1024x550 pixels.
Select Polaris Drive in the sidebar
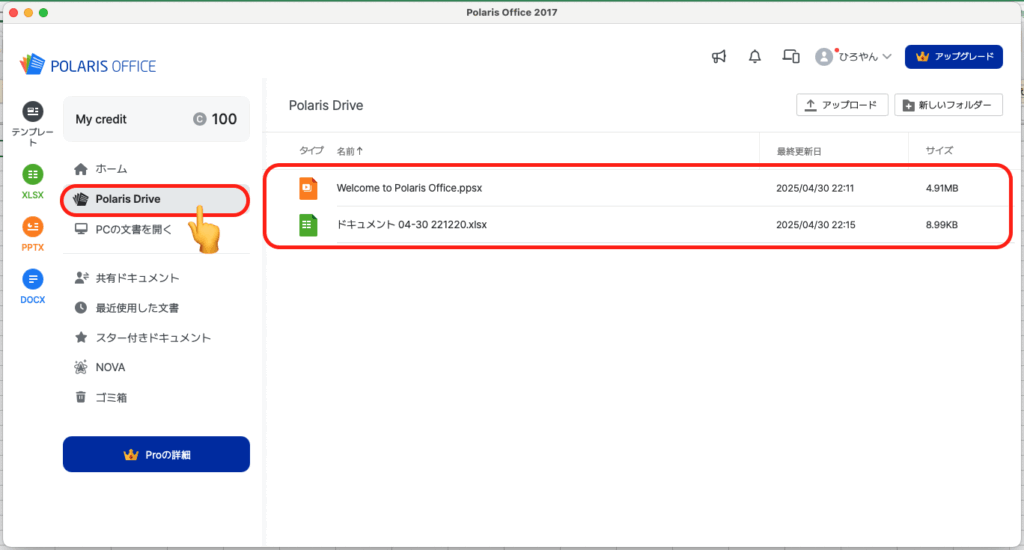tap(156, 199)
